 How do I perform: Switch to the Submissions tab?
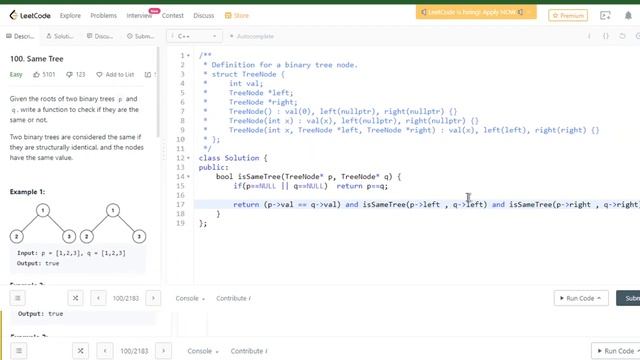[x=141, y=36]
